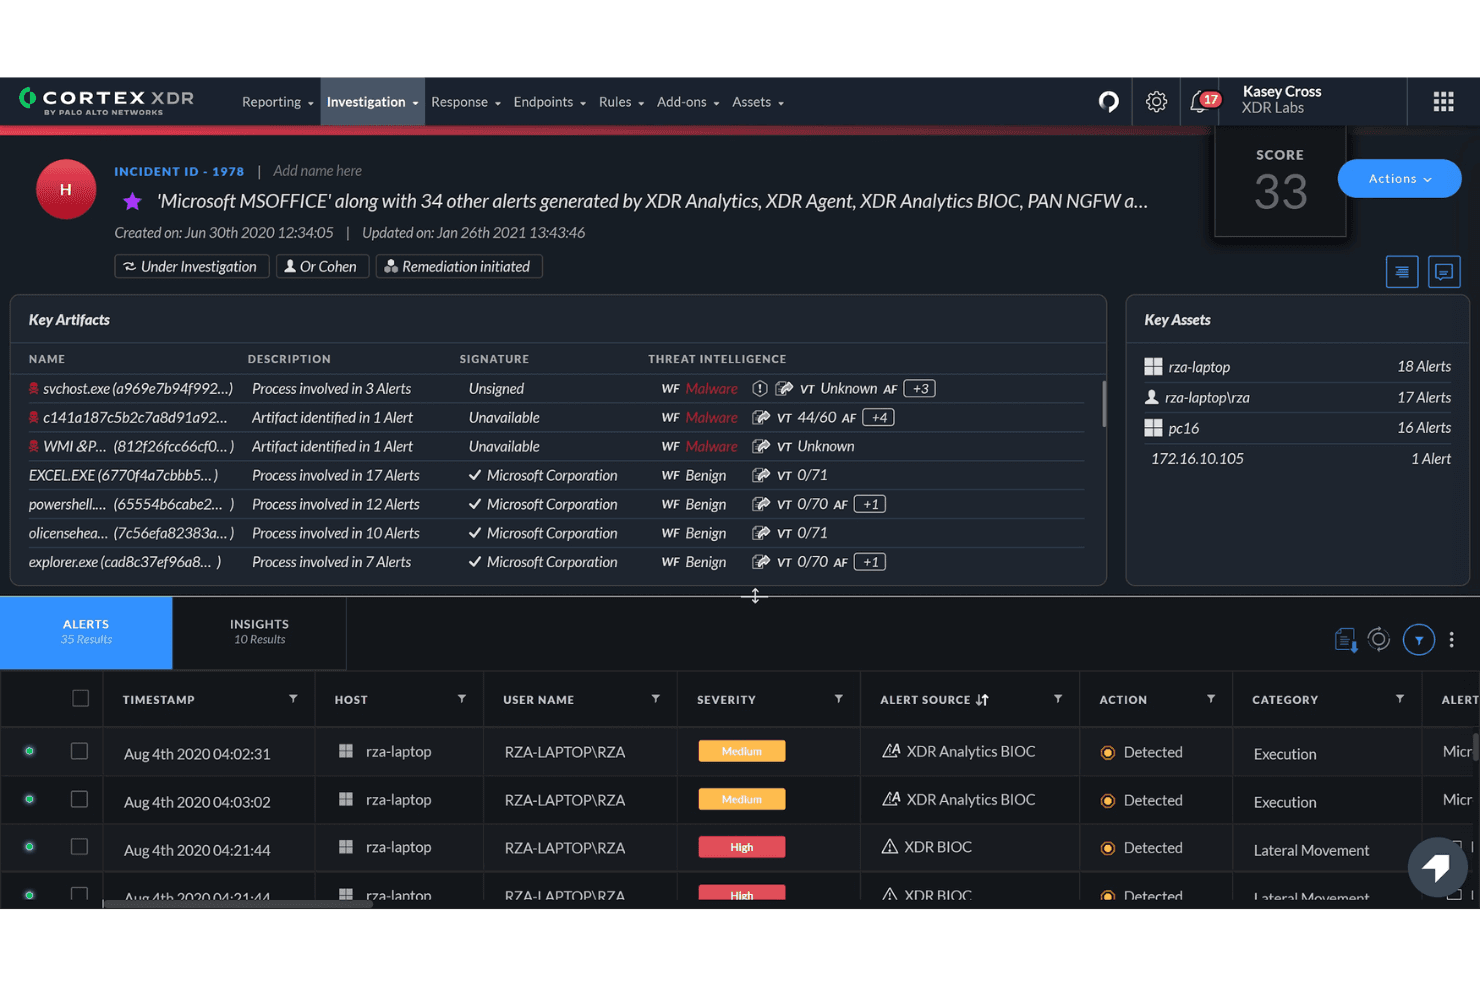The height and width of the screenshot is (987, 1480).
Task: Click the VT link icon on explorer.exe row
Action: [761, 562]
